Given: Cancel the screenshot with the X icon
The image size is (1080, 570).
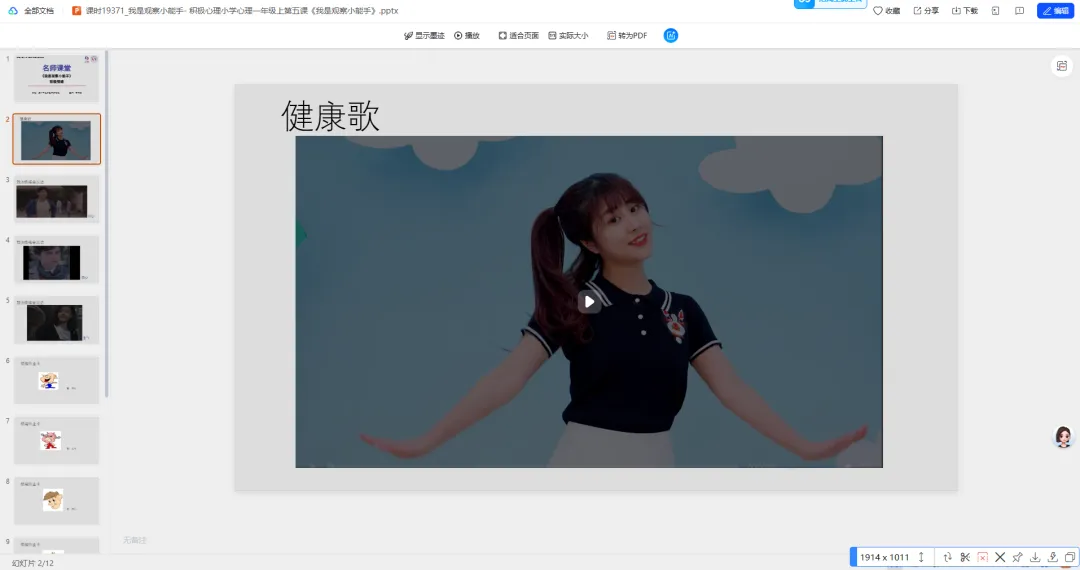Looking at the screenshot, I should [1000, 558].
